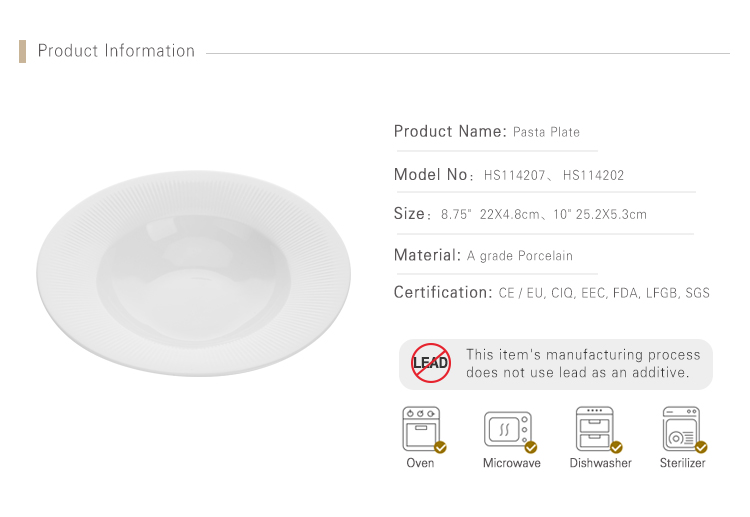Click the lead-free manufacturing notice text
This screenshot has height=517, width=750.
click(583, 363)
